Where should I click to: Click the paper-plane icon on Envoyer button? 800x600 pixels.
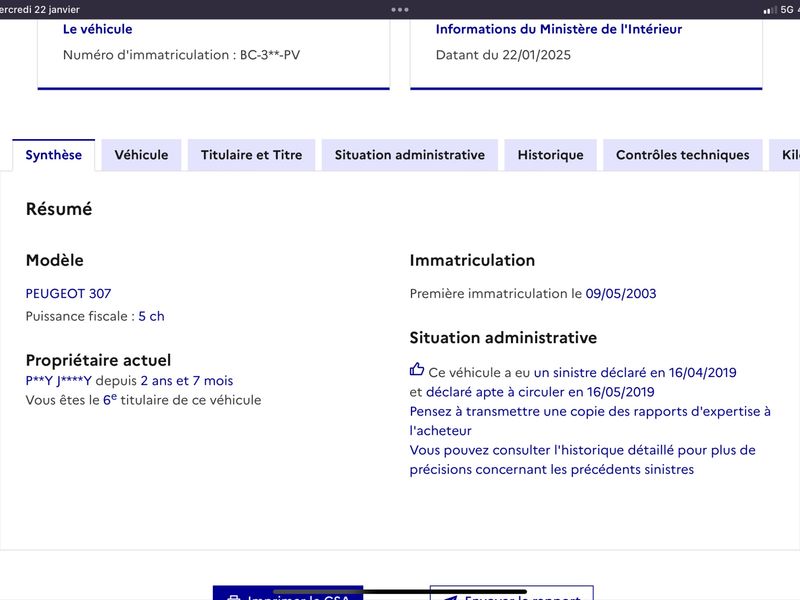(x=450, y=597)
